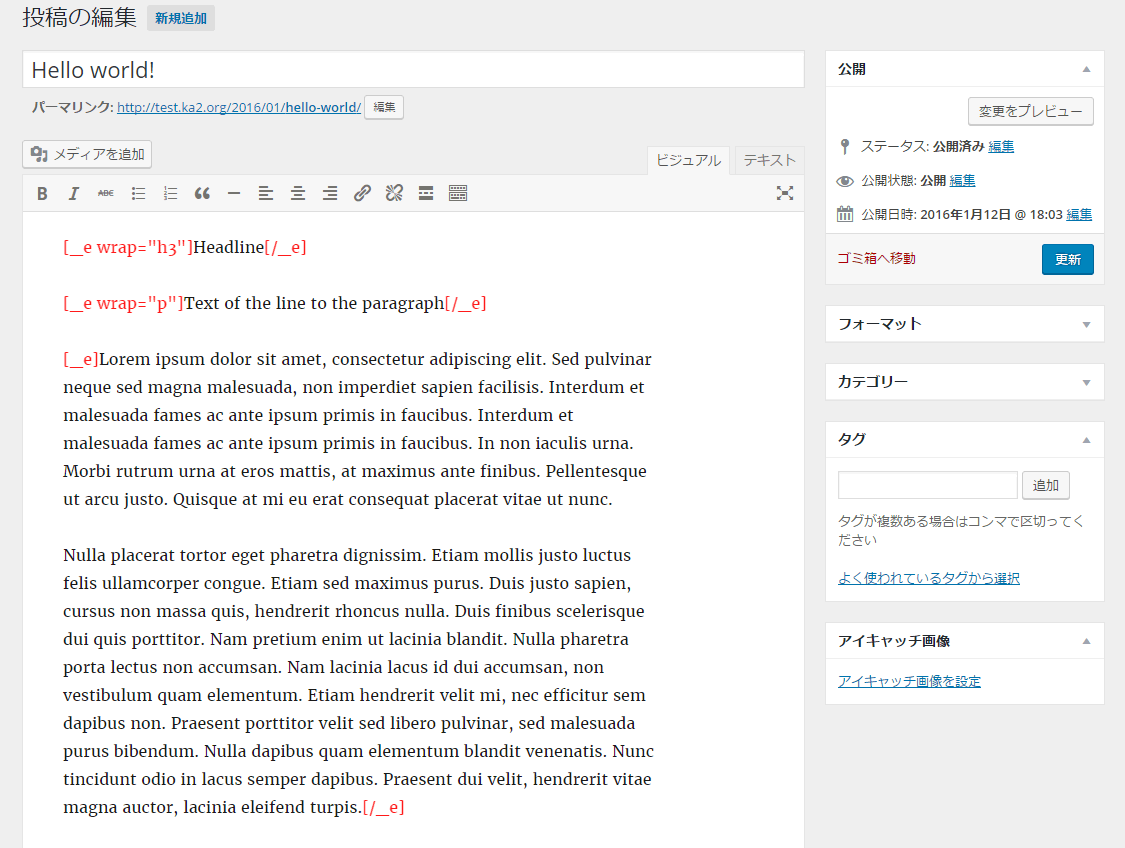Apply italic formatting
1125x848 pixels.
coord(74,194)
